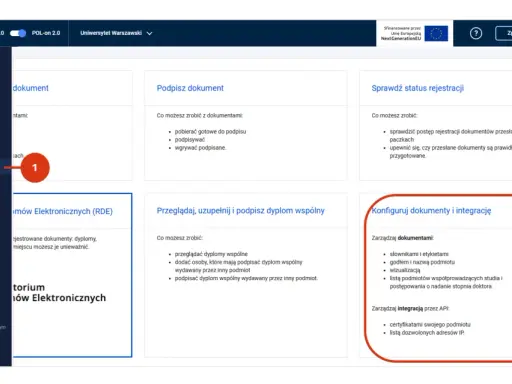This screenshot has height=384, width=512.
Task: Open the Repozytorium Dyplomów Elektronicznych (RDE) link
Action: point(63,211)
